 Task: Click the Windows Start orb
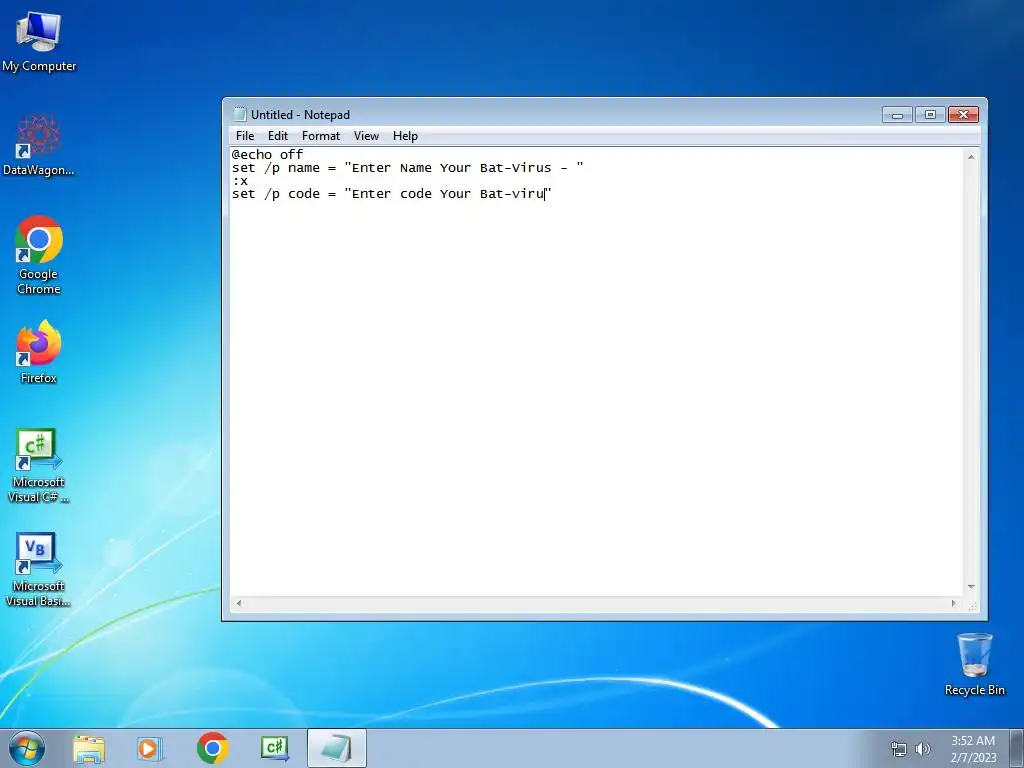click(x=27, y=748)
